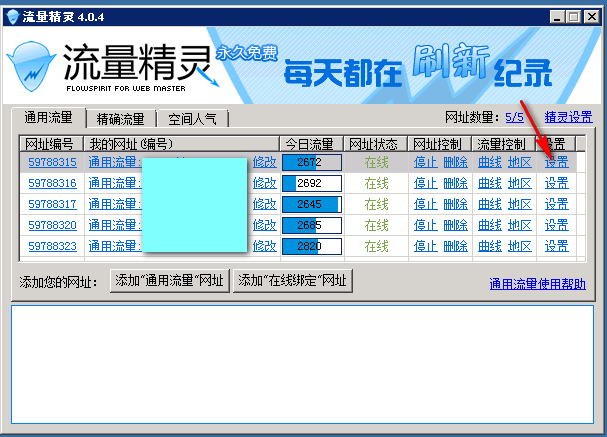Image resolution: width=607 pixels, height=437 pixels.
Task: Open URL number 59788320
Action: tap(52, 225)
